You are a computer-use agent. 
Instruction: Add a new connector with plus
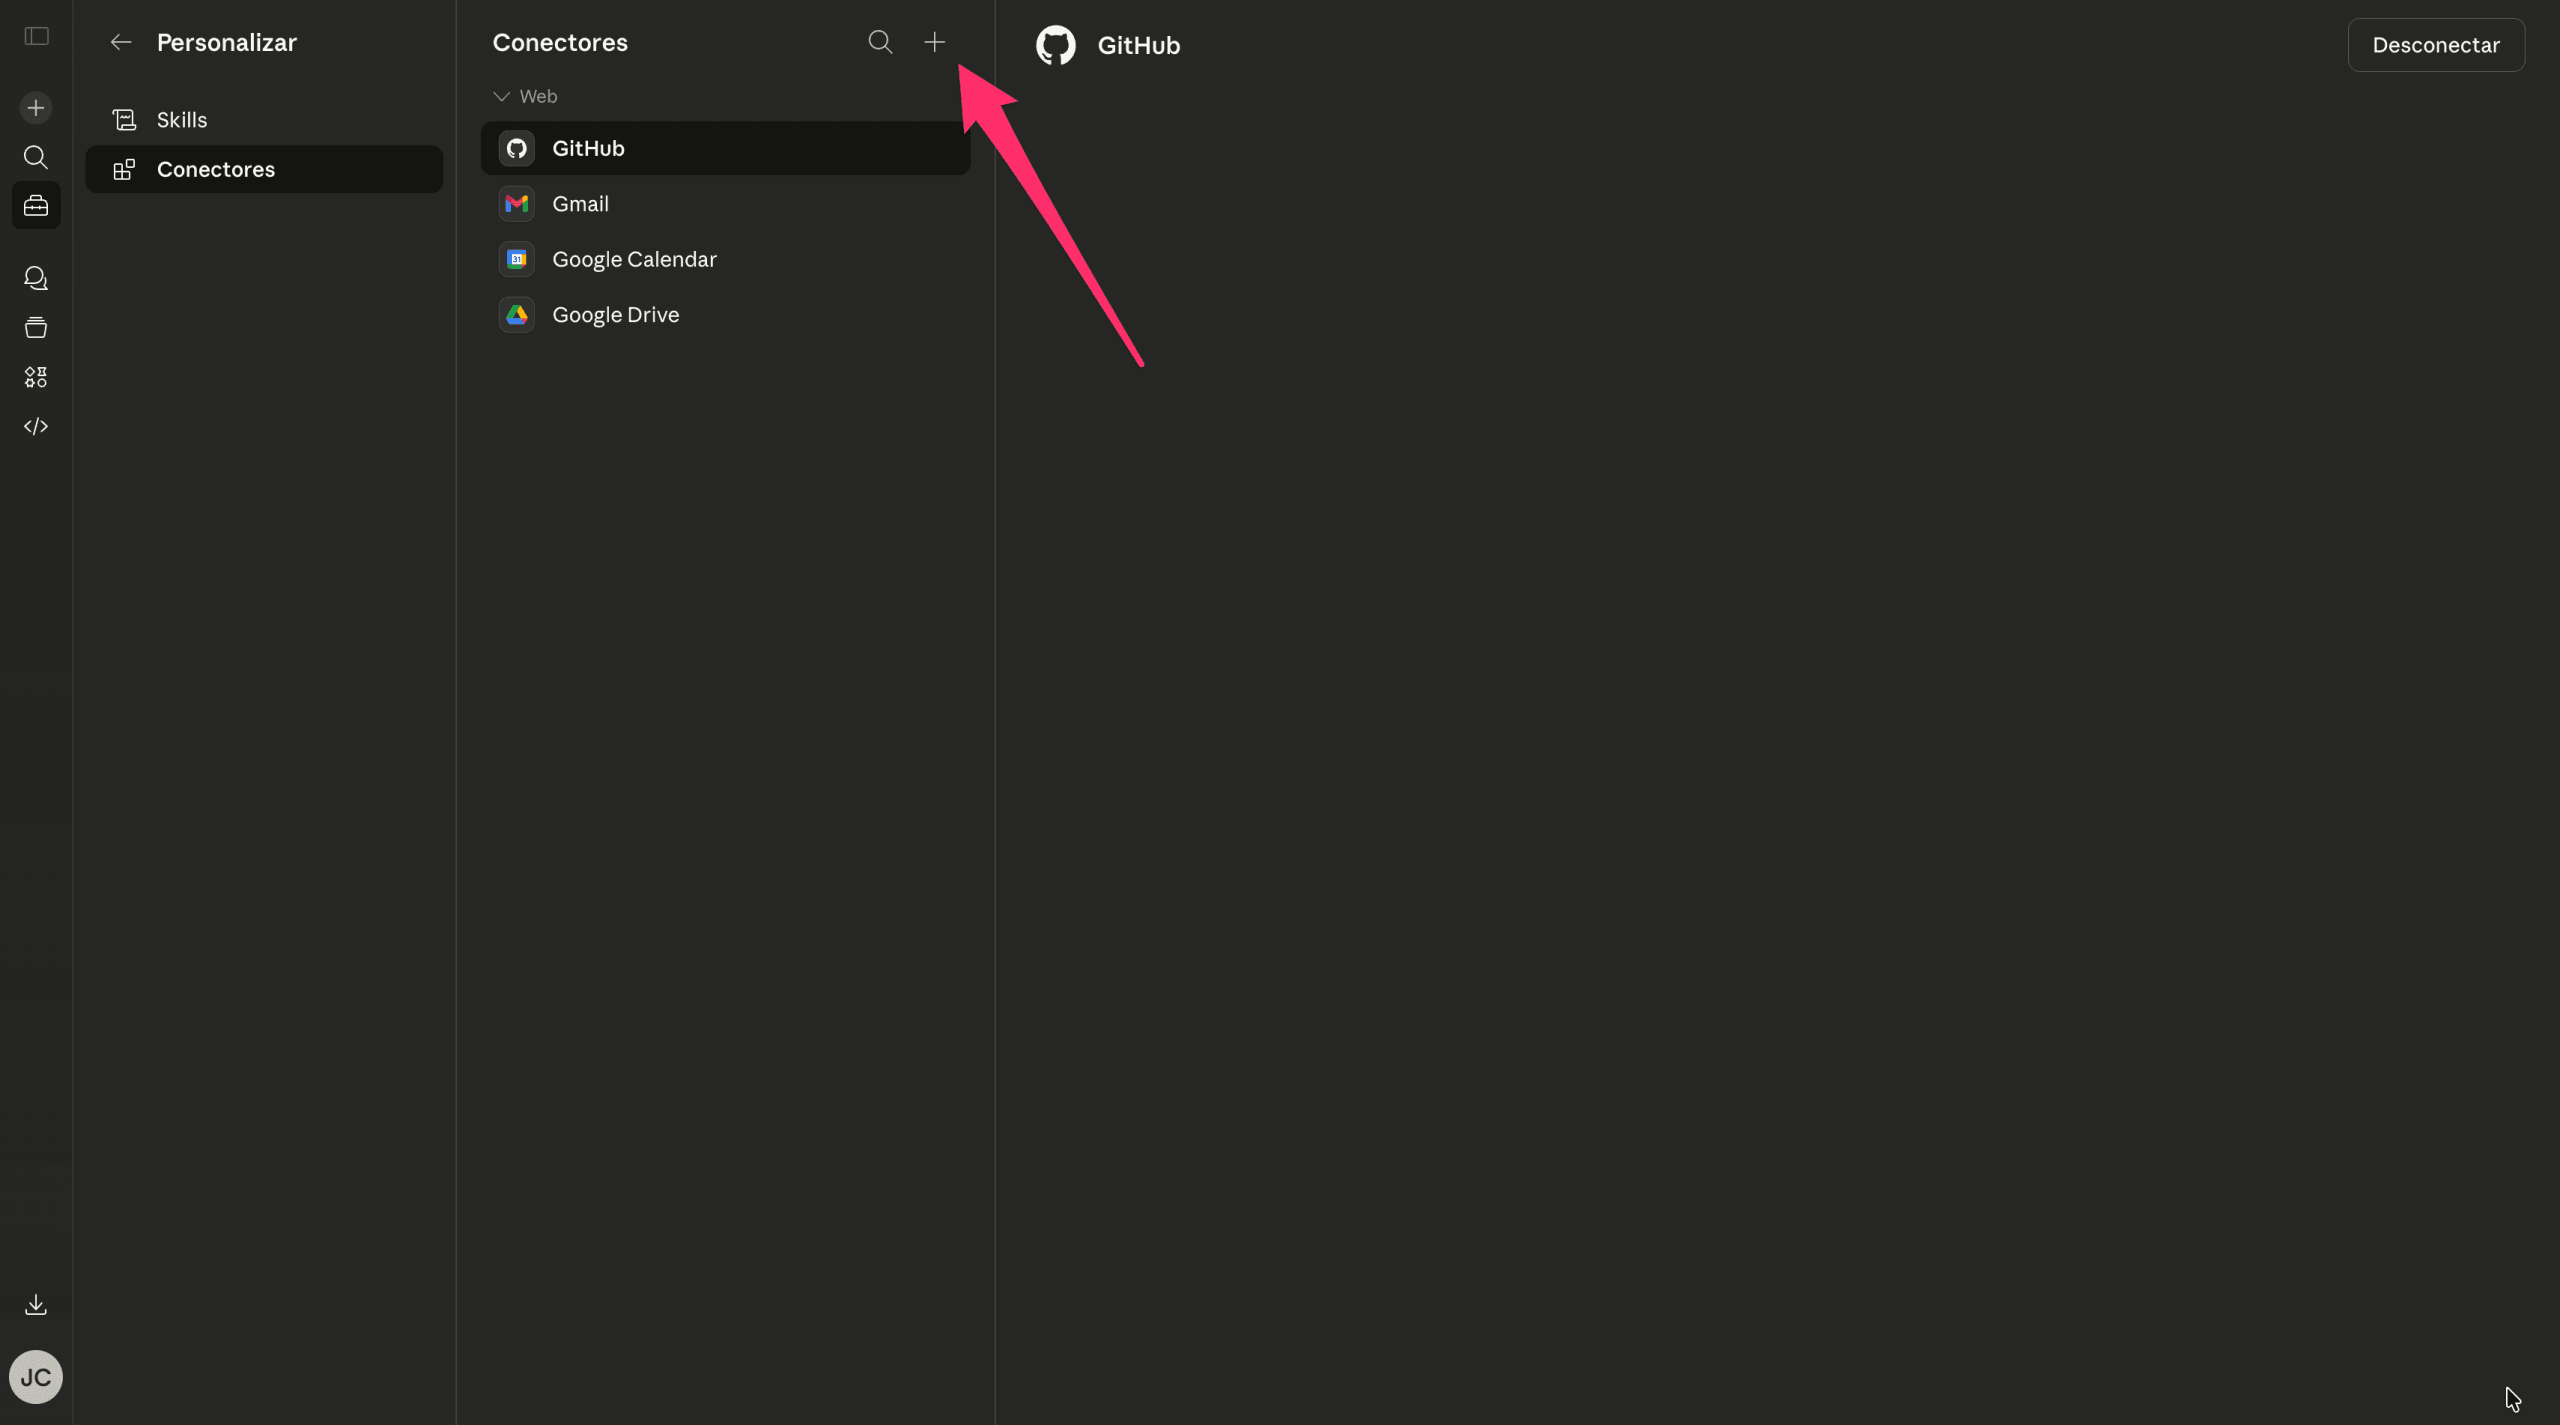coord(934,42)
